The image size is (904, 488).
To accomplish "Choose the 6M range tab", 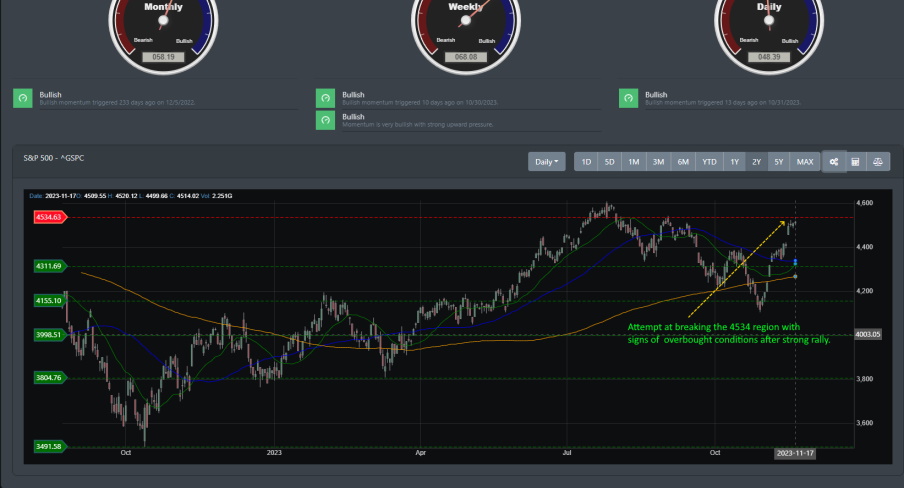I will point(682,161).
